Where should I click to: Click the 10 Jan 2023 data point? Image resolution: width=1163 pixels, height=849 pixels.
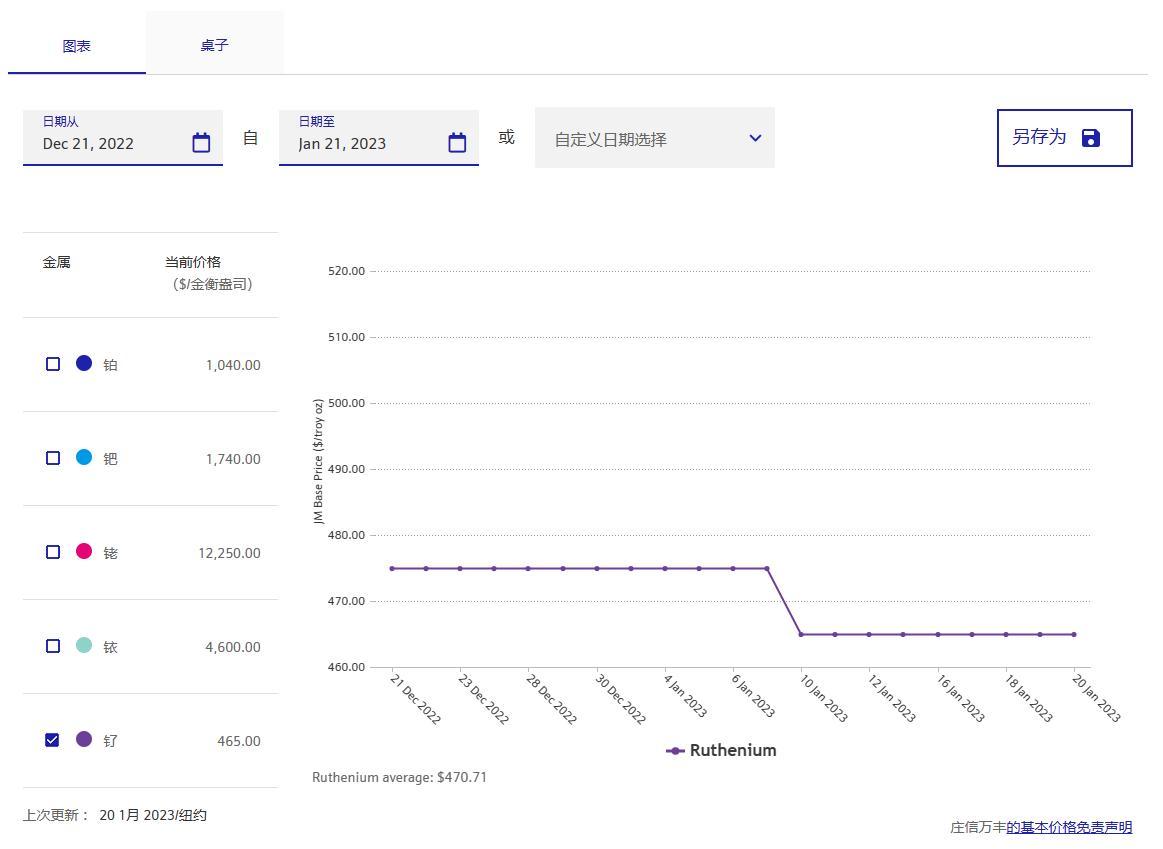[x=801, y=634]
